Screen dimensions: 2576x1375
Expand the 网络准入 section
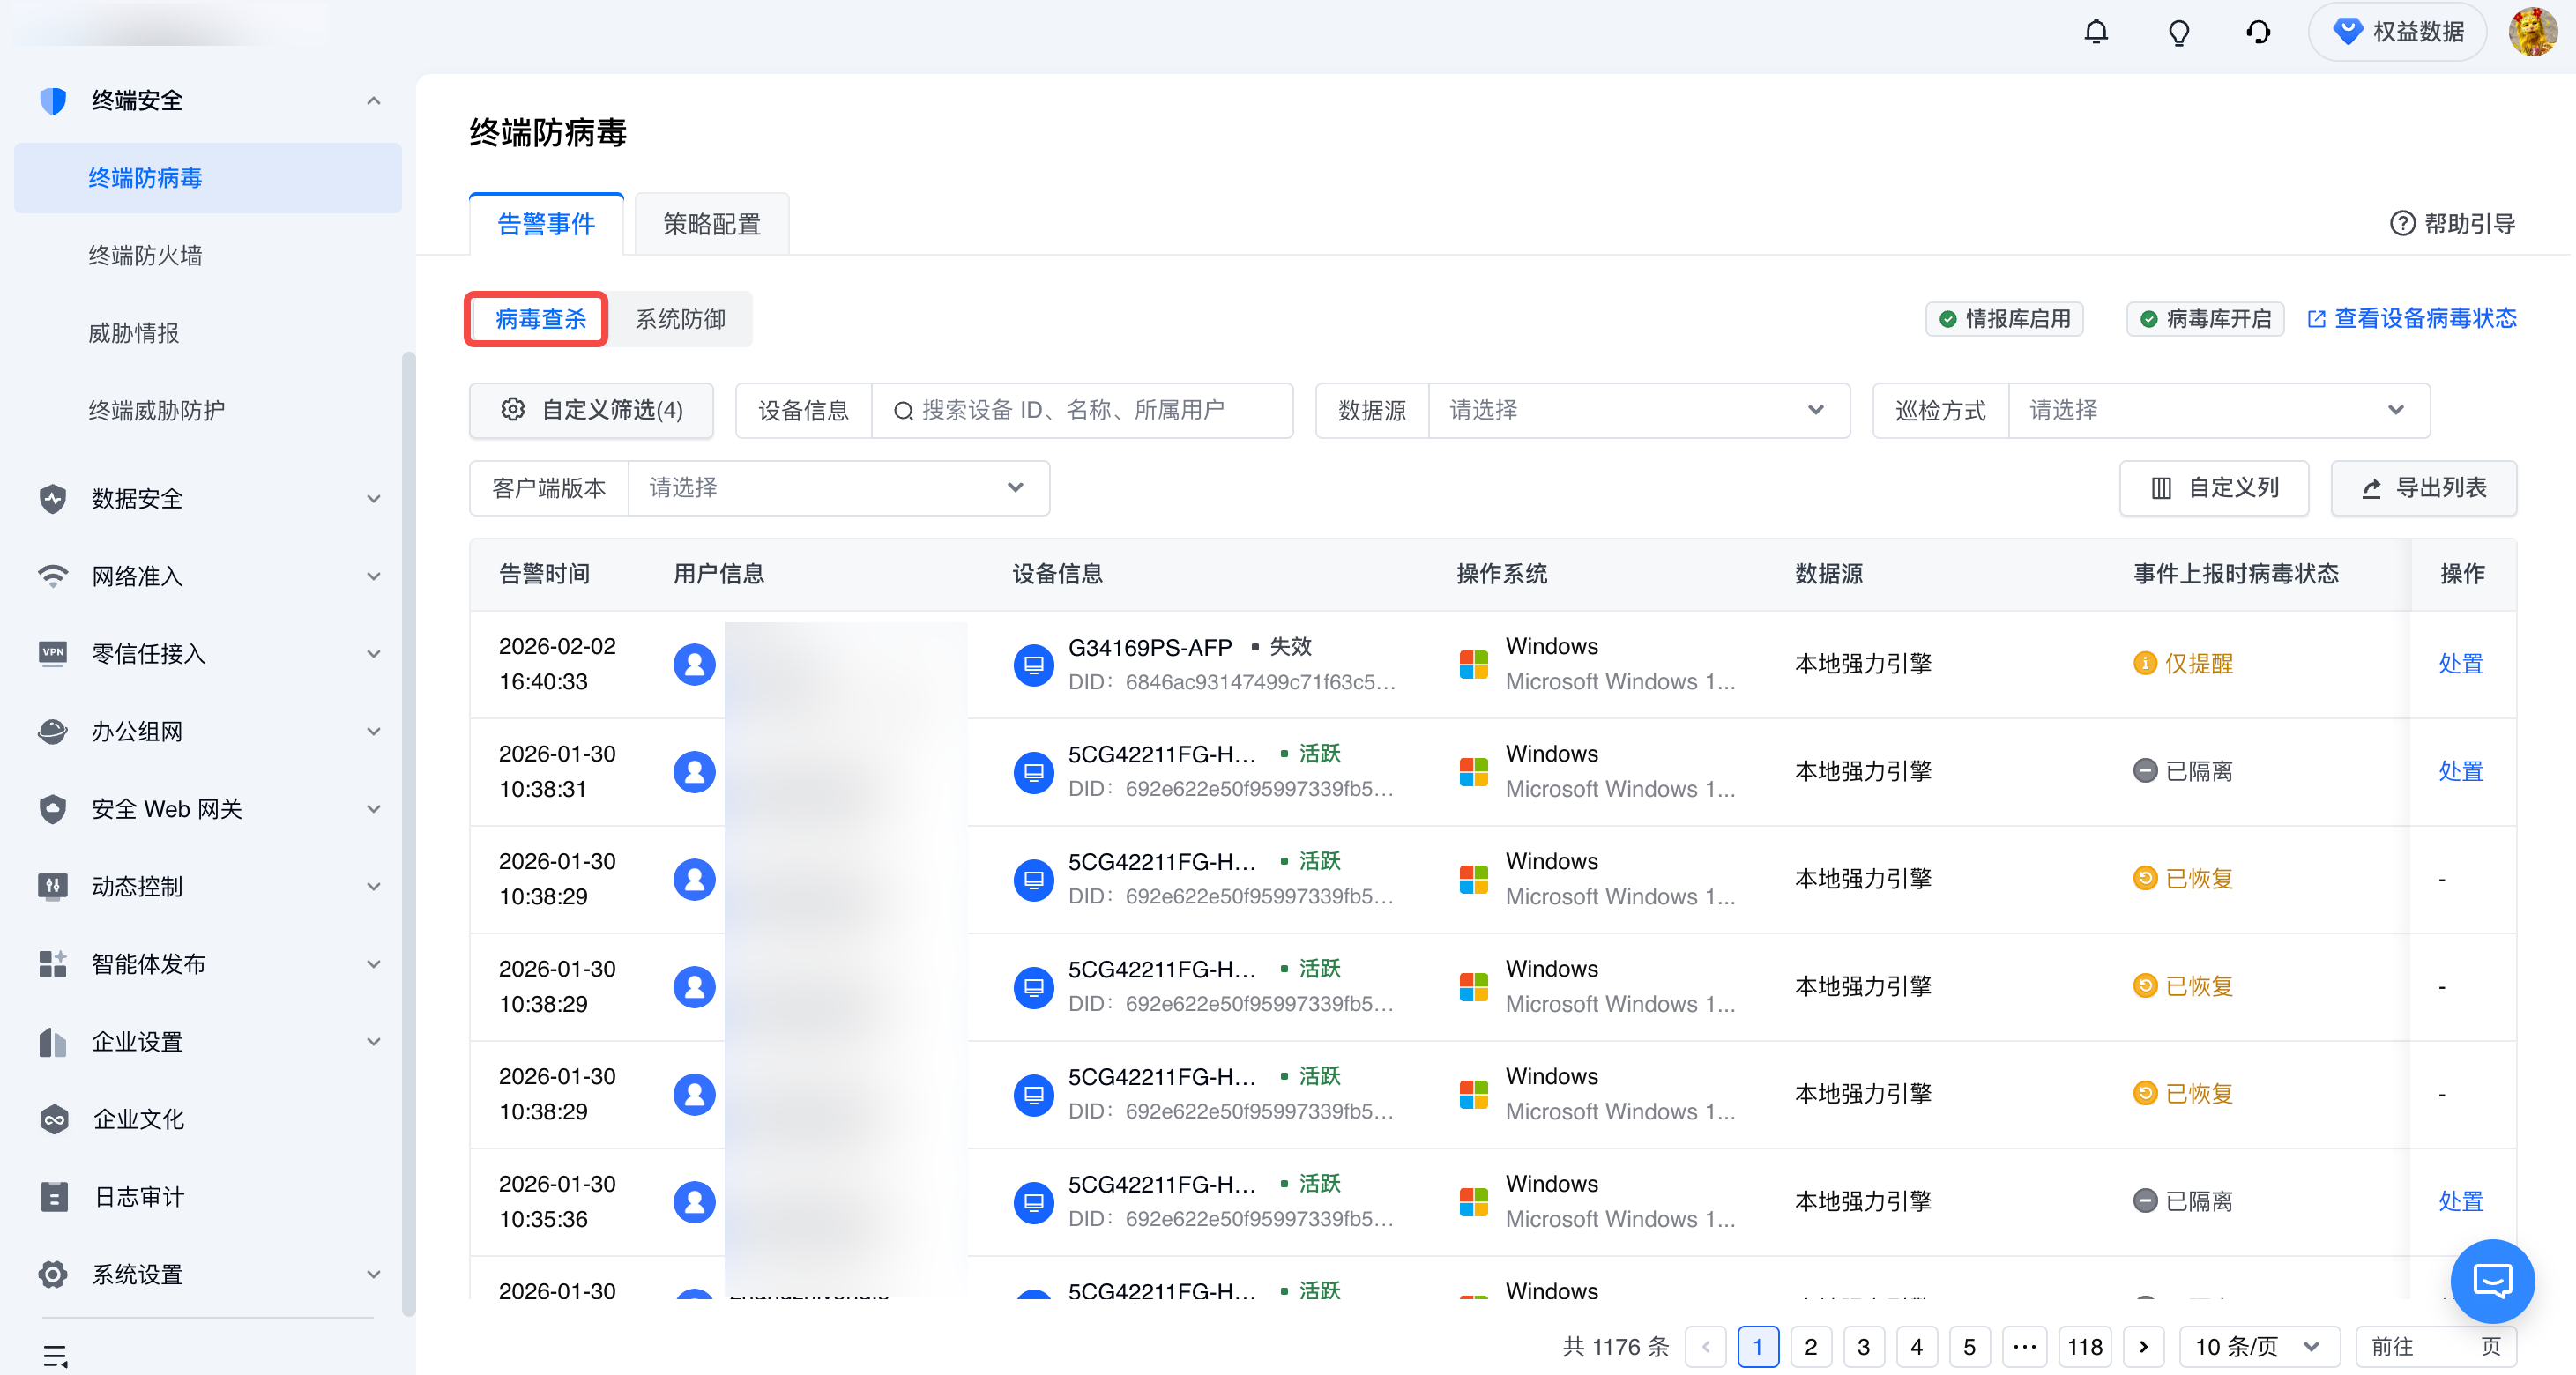(373, 576)
